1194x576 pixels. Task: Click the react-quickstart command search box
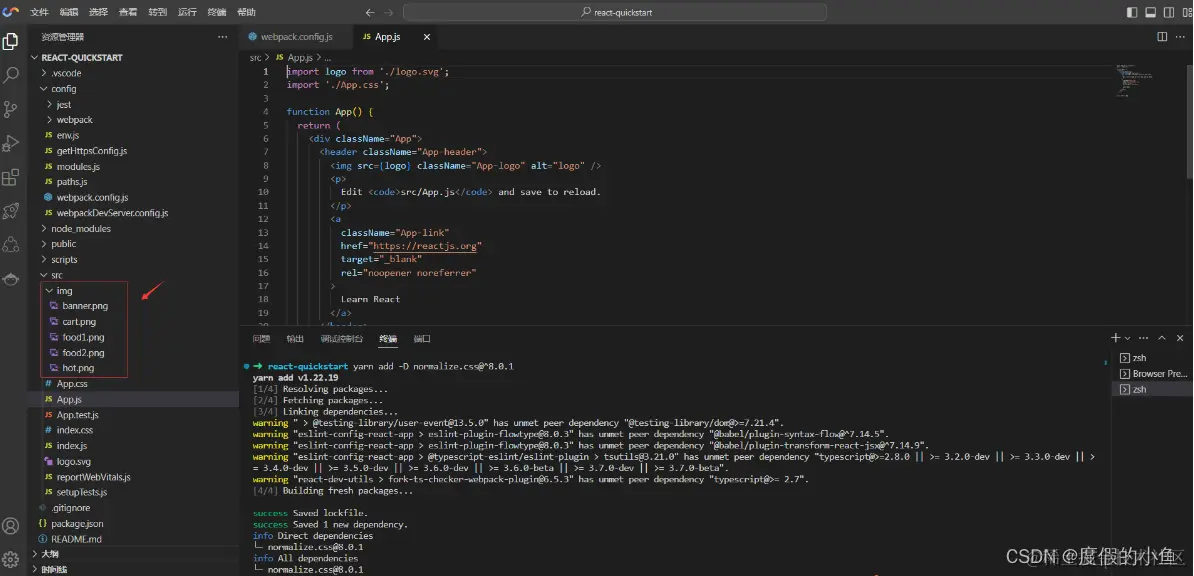click(615, 12)
